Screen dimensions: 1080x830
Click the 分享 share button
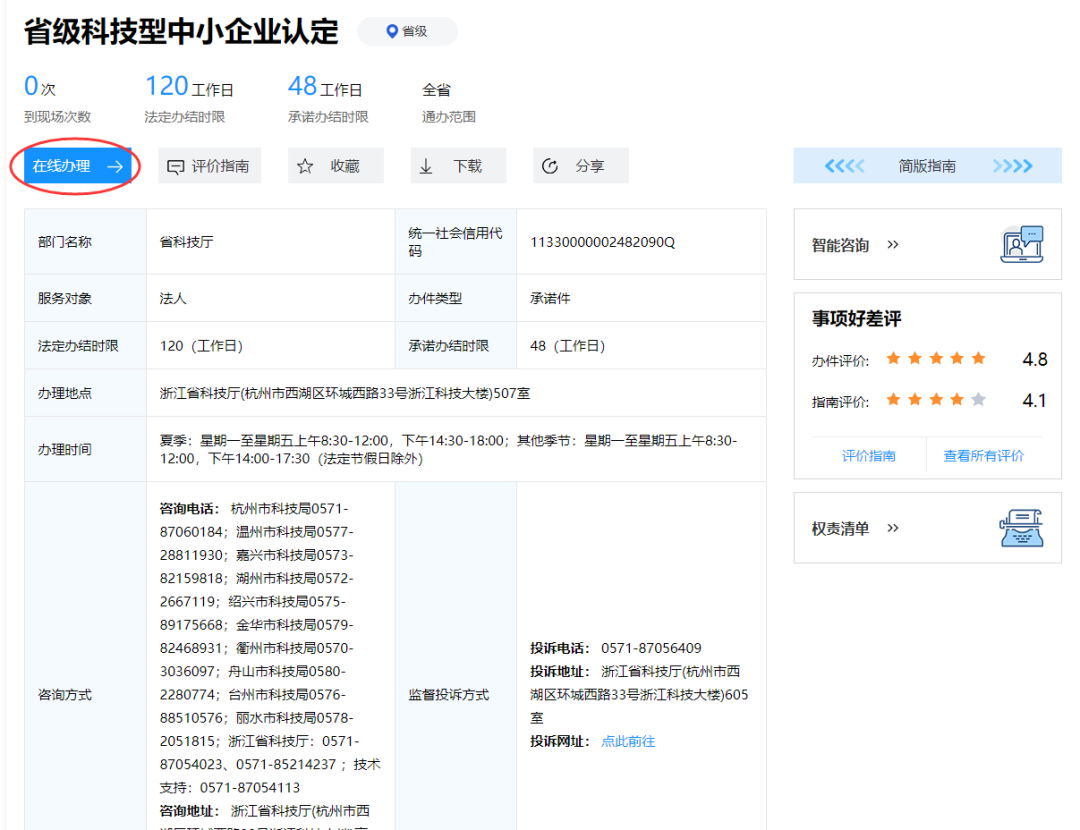pyautogui.click(x=580, y=166)
